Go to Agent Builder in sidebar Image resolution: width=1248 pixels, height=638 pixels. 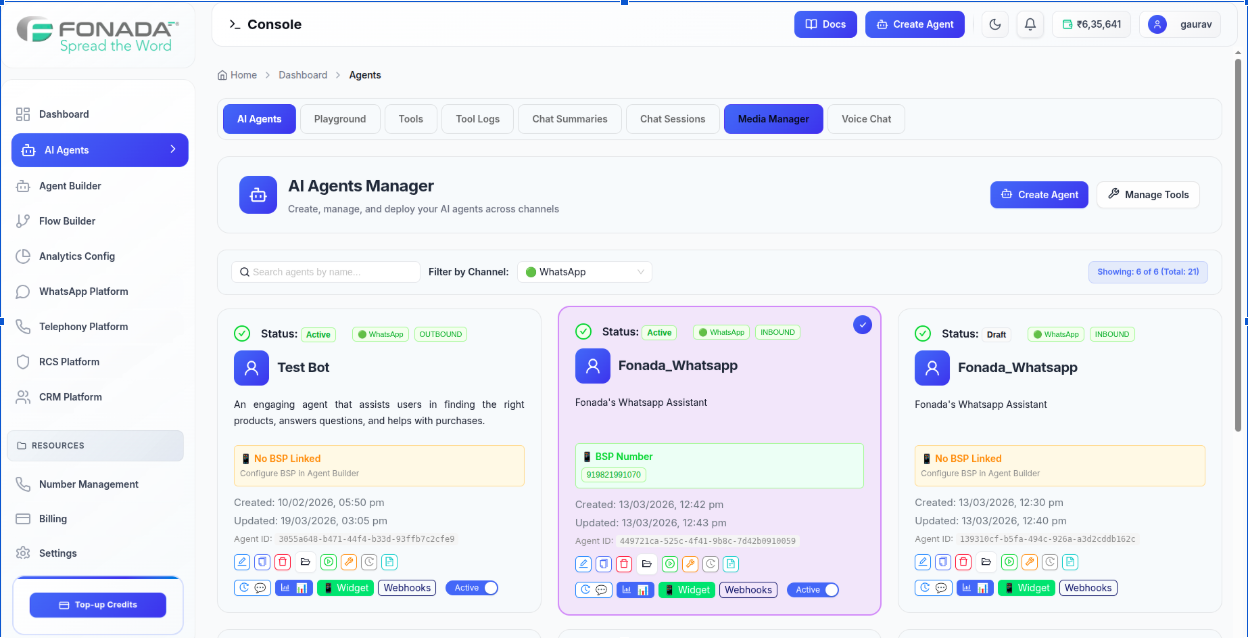point(70,186)
